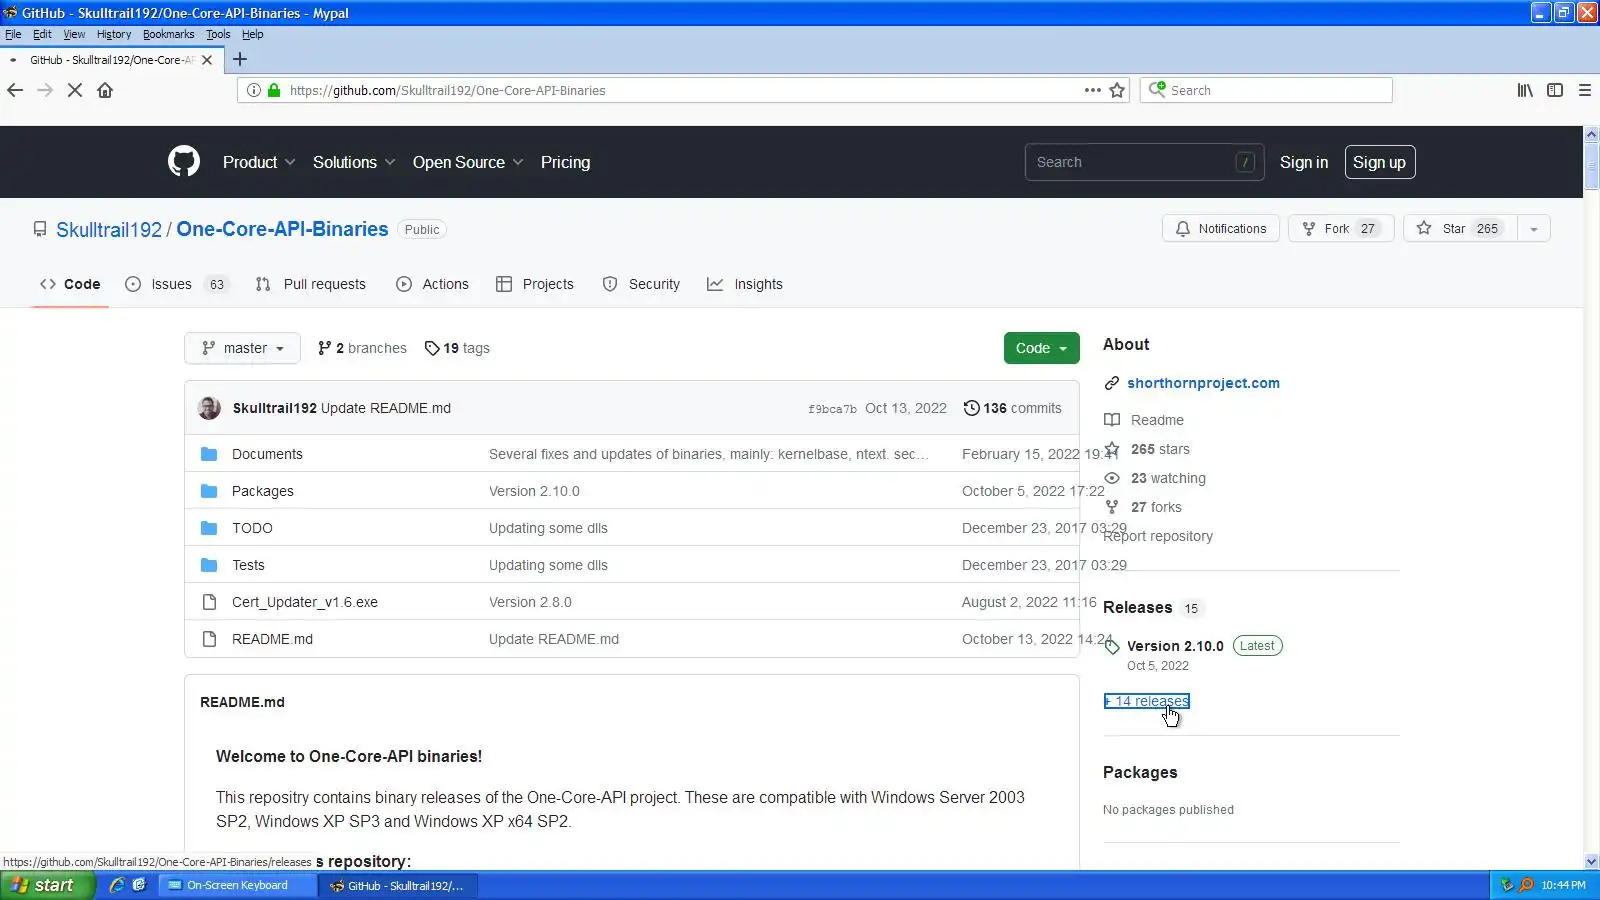Screen dimensions: 1600x900
Task: Open the green Code dropdown button
Action: [1042, 348]
